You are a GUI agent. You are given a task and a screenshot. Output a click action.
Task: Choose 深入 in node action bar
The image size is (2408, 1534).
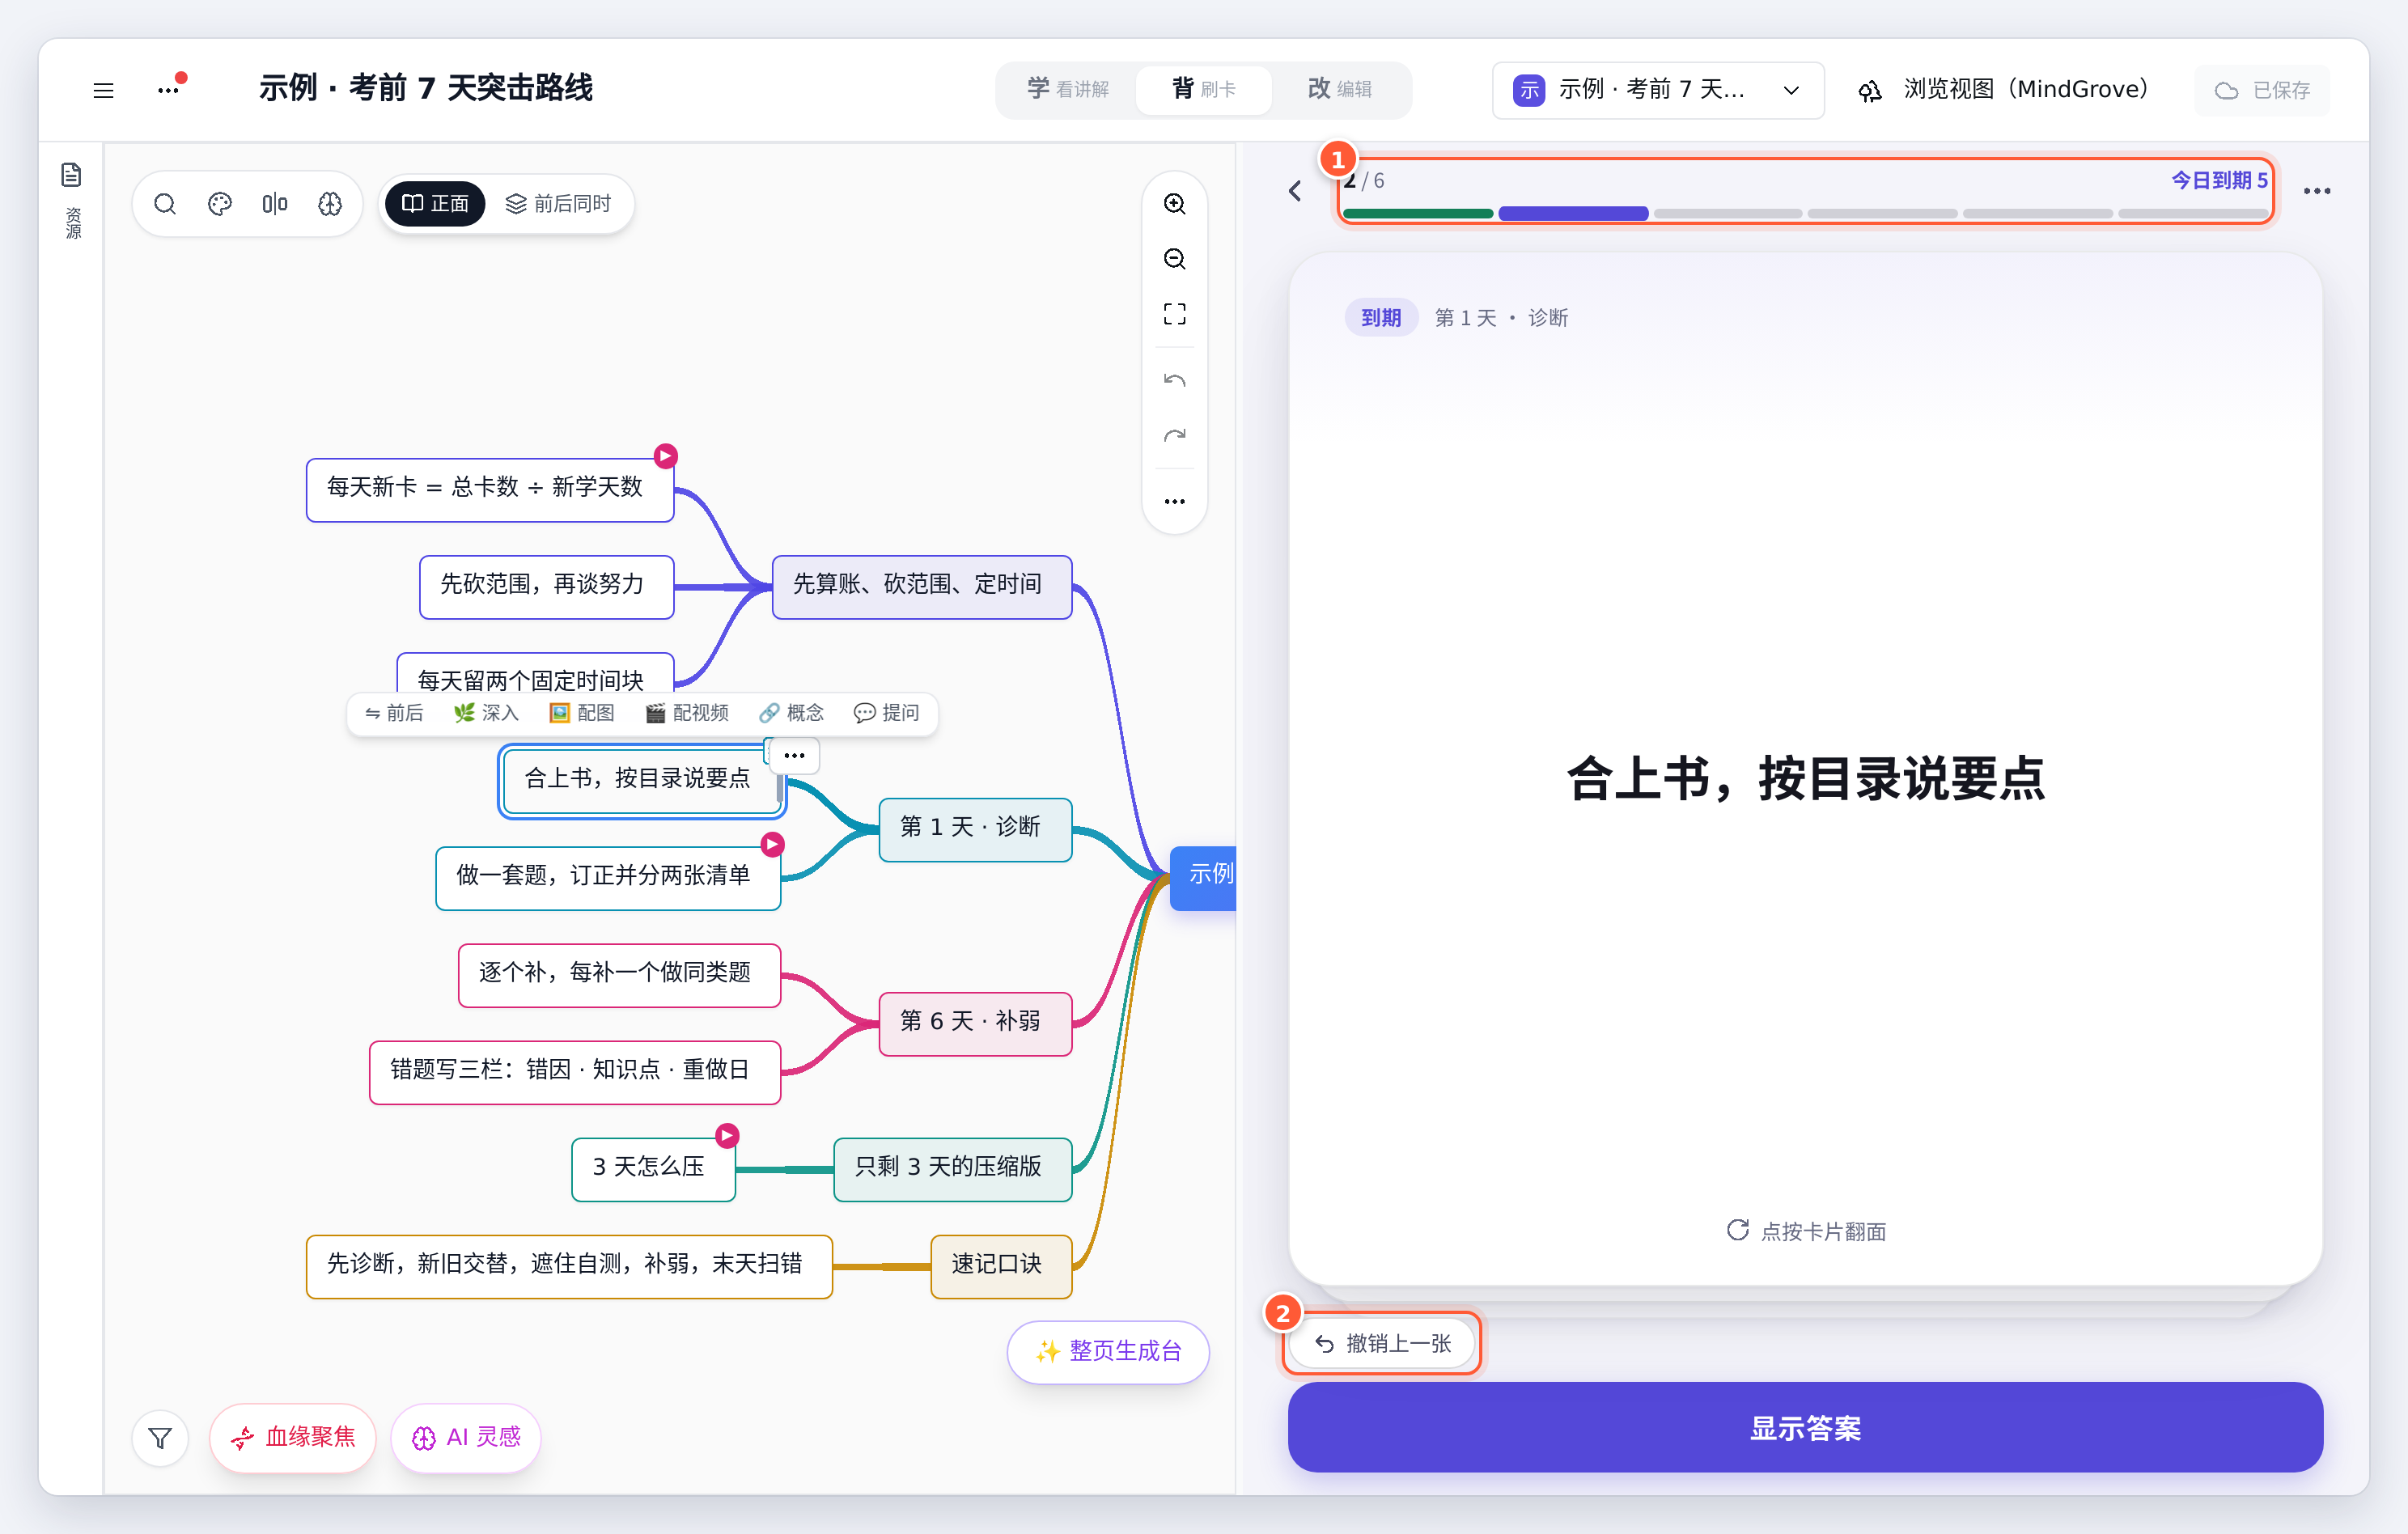tap(486, 713)
